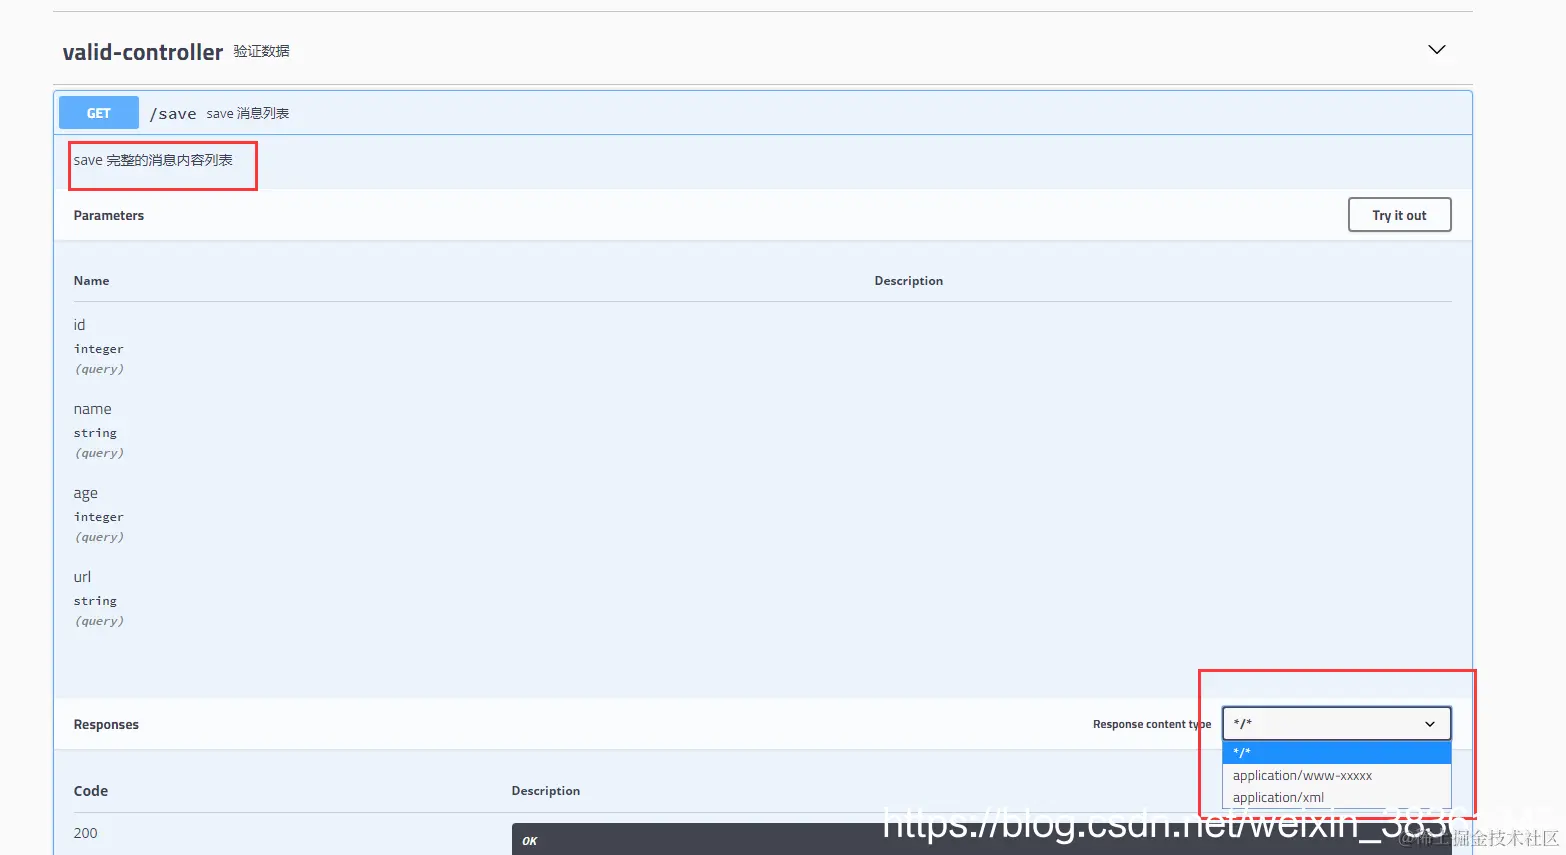Choose application/www-xxxxx option
This screenshot has height=855, width=1566.
coord(1336,775)
